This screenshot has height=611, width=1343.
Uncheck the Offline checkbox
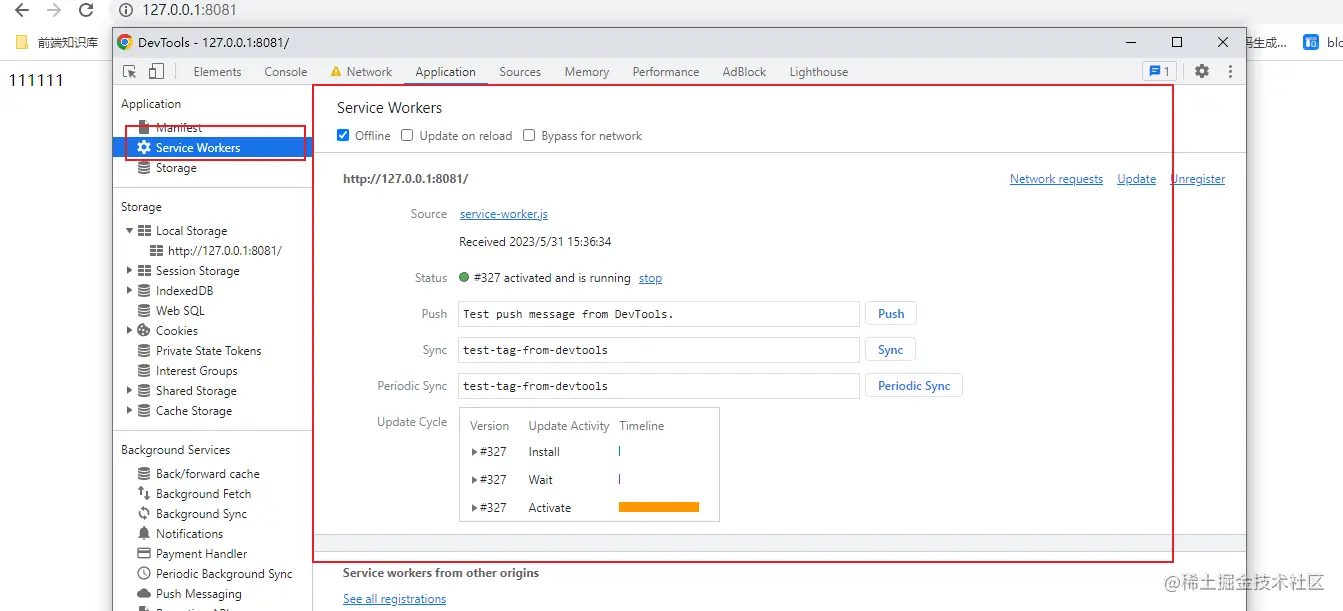[x=343, y=135]
